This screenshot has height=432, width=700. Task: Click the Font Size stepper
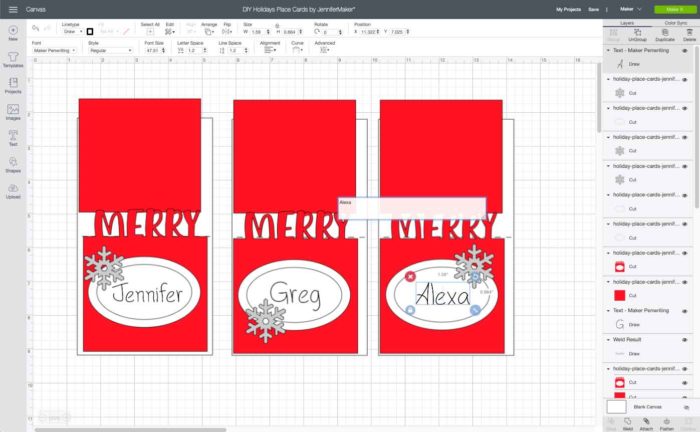coord(163,50)
